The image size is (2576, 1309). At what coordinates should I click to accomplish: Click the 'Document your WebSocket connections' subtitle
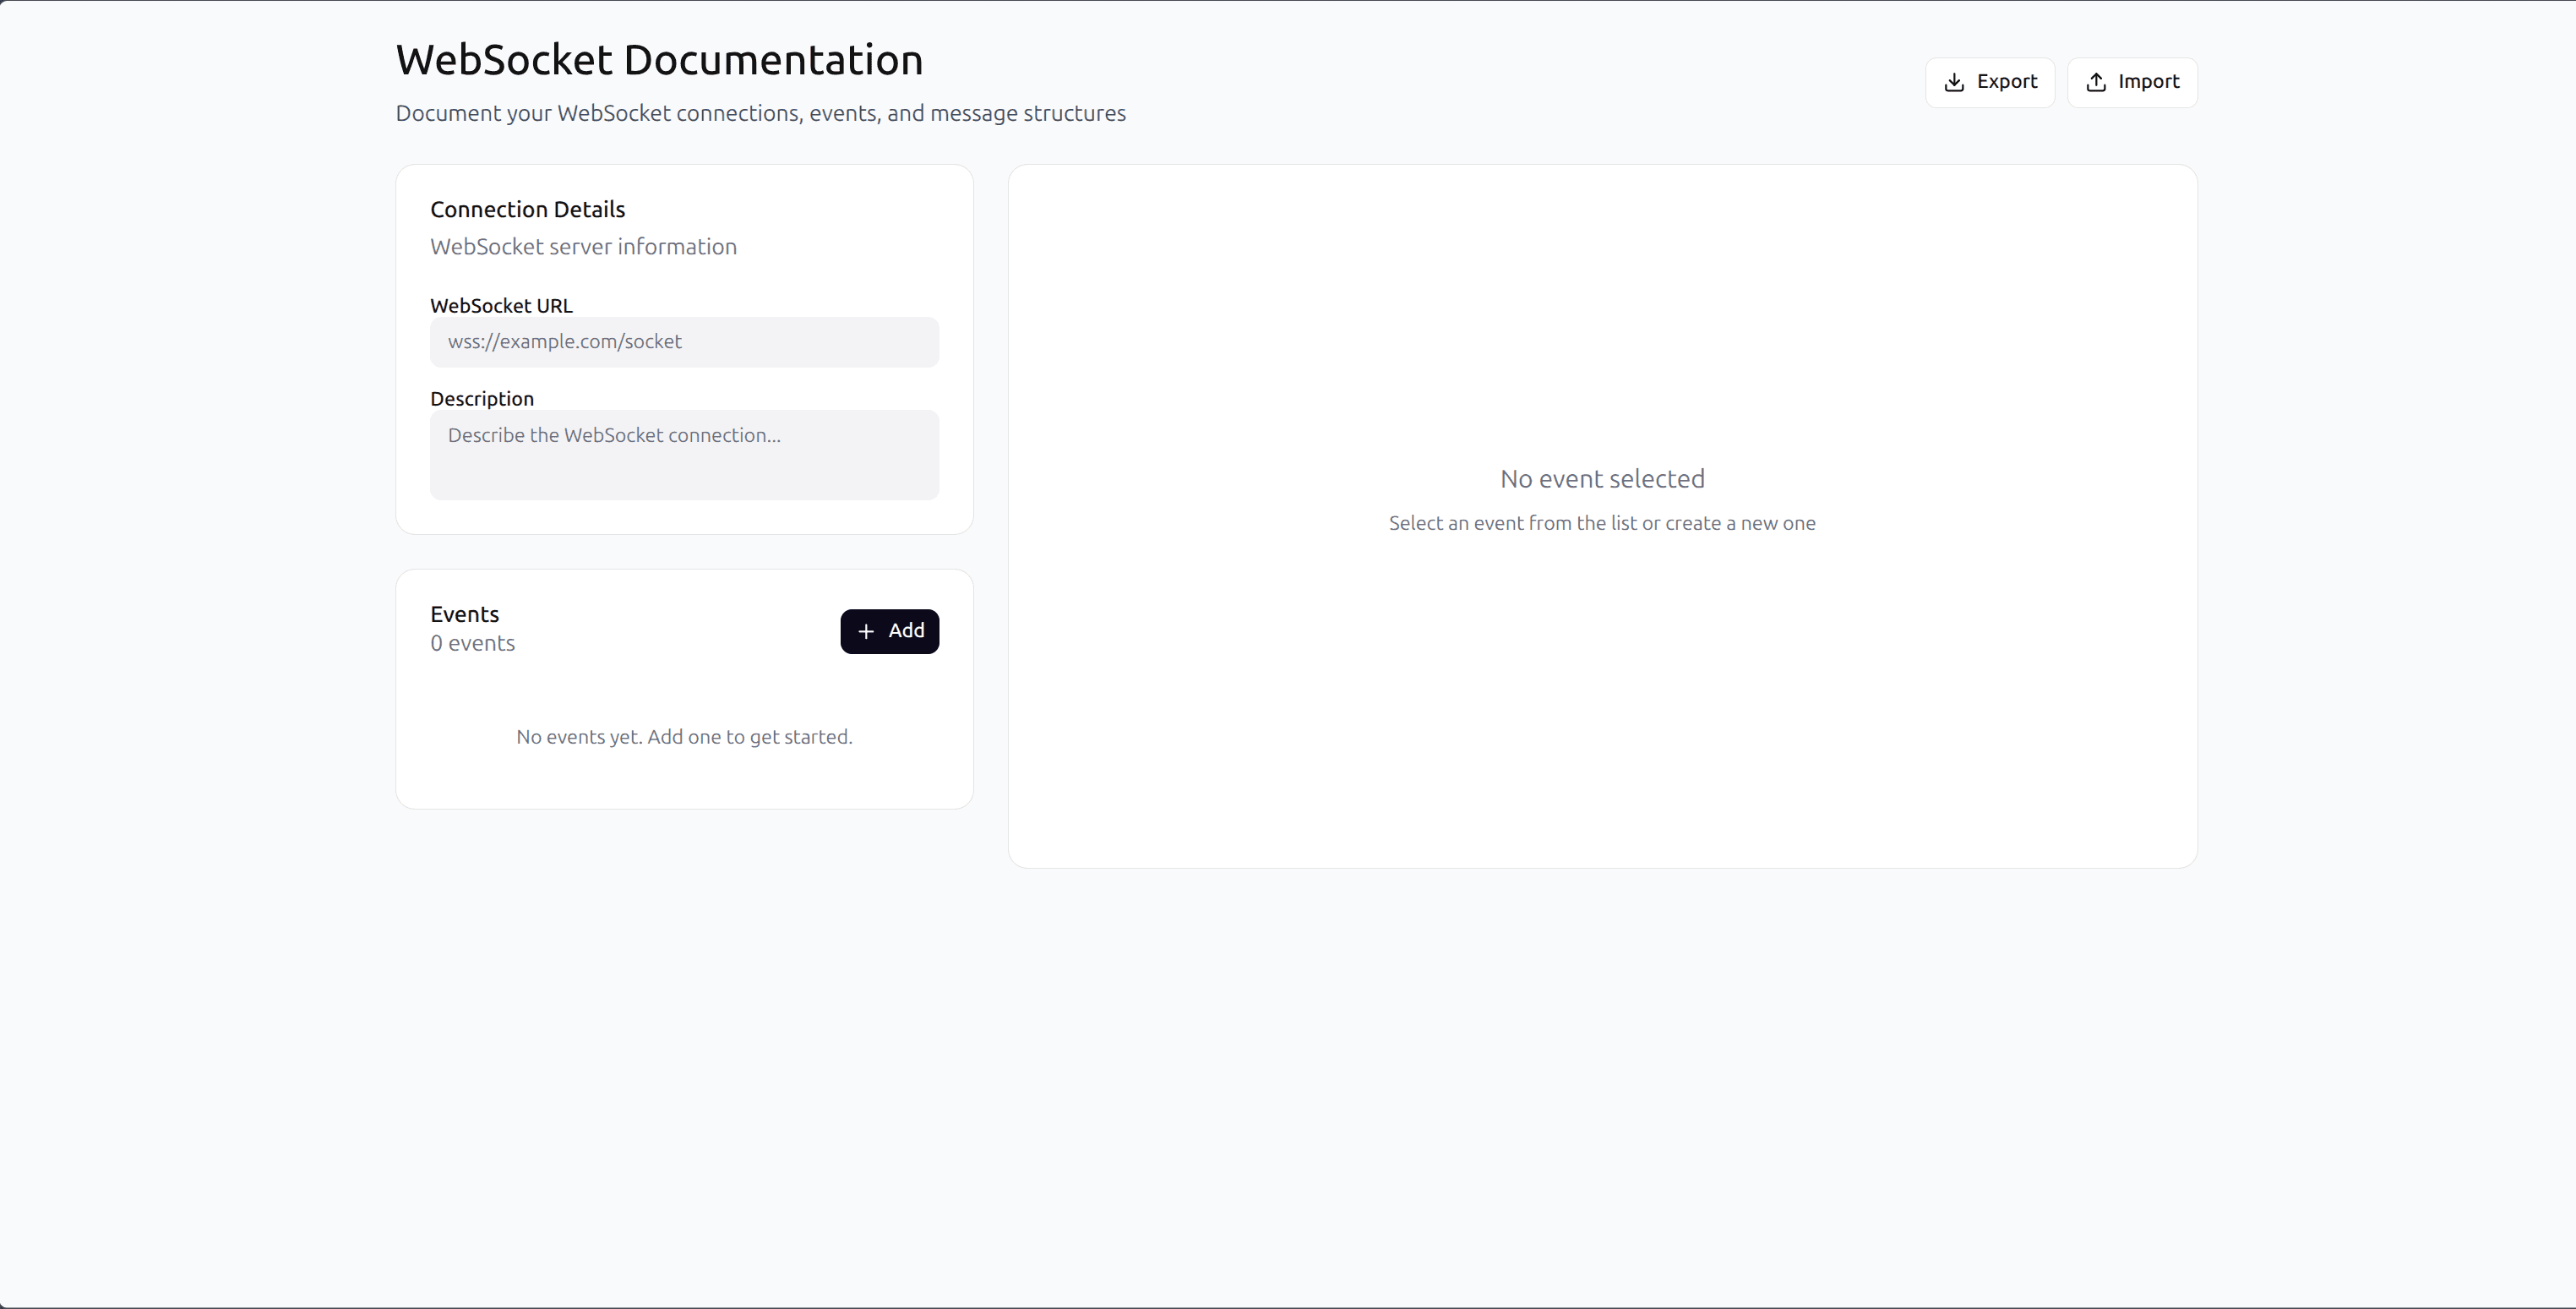point(760,113)
